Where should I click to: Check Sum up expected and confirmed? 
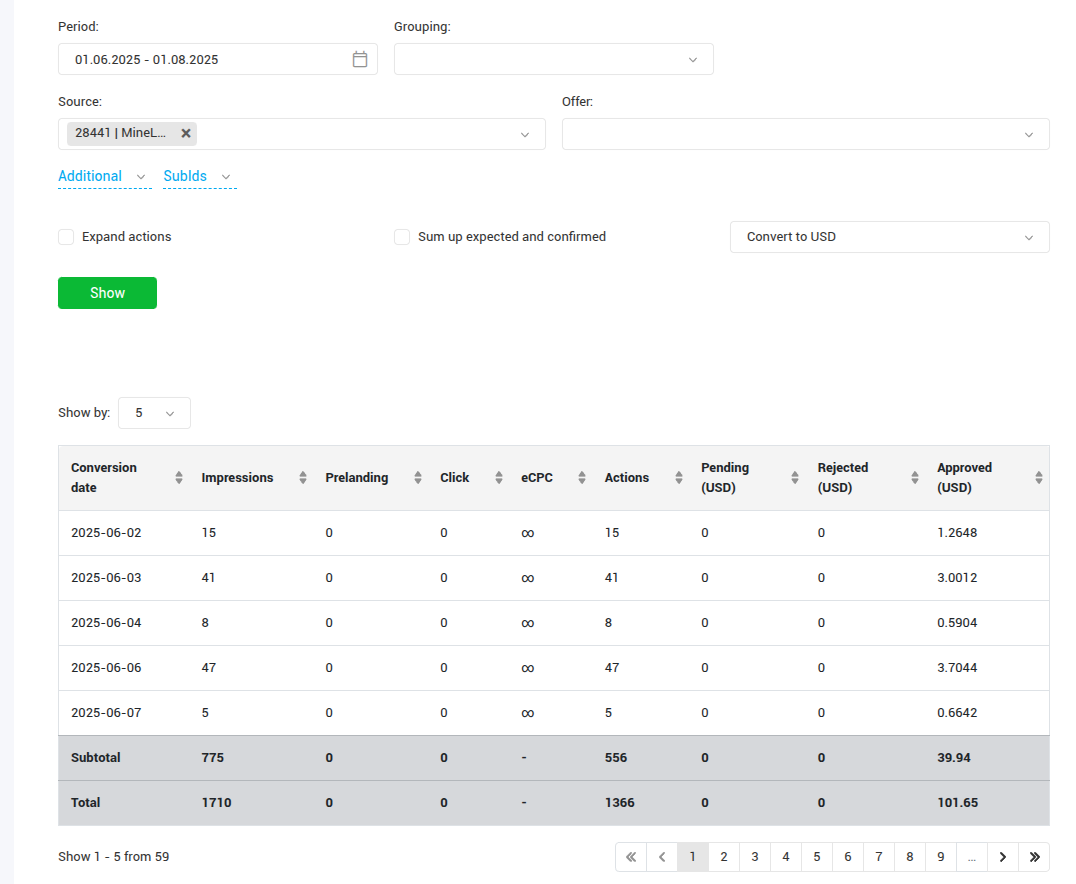click(x=402, y=237)
